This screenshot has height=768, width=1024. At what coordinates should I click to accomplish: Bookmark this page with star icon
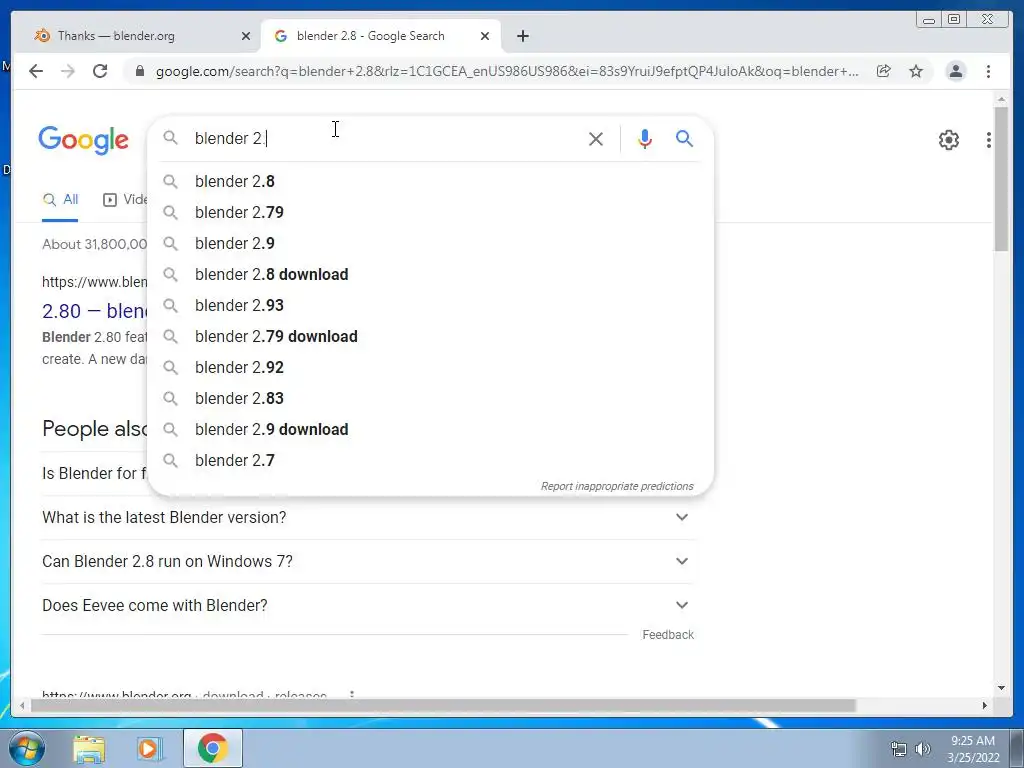point(916,71)
